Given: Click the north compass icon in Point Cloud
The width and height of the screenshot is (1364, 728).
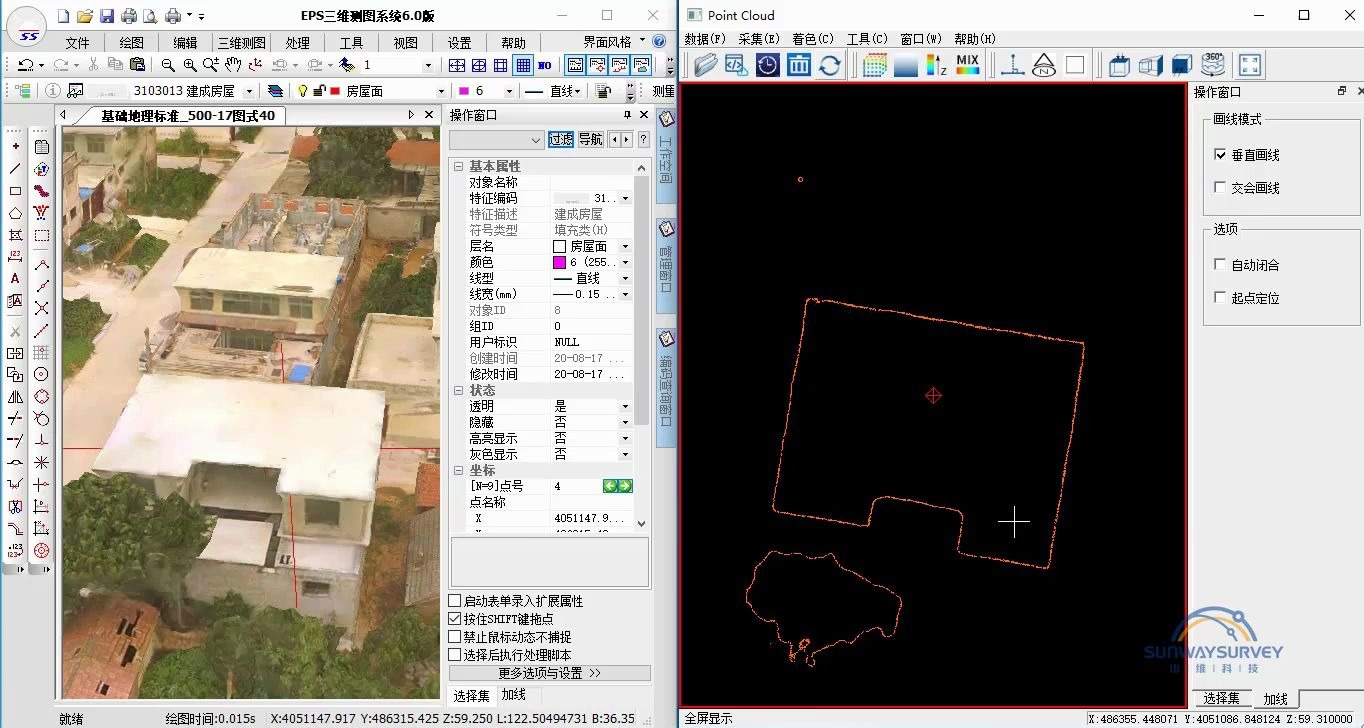Looking at the screenshot, I should click(1044, 65).
